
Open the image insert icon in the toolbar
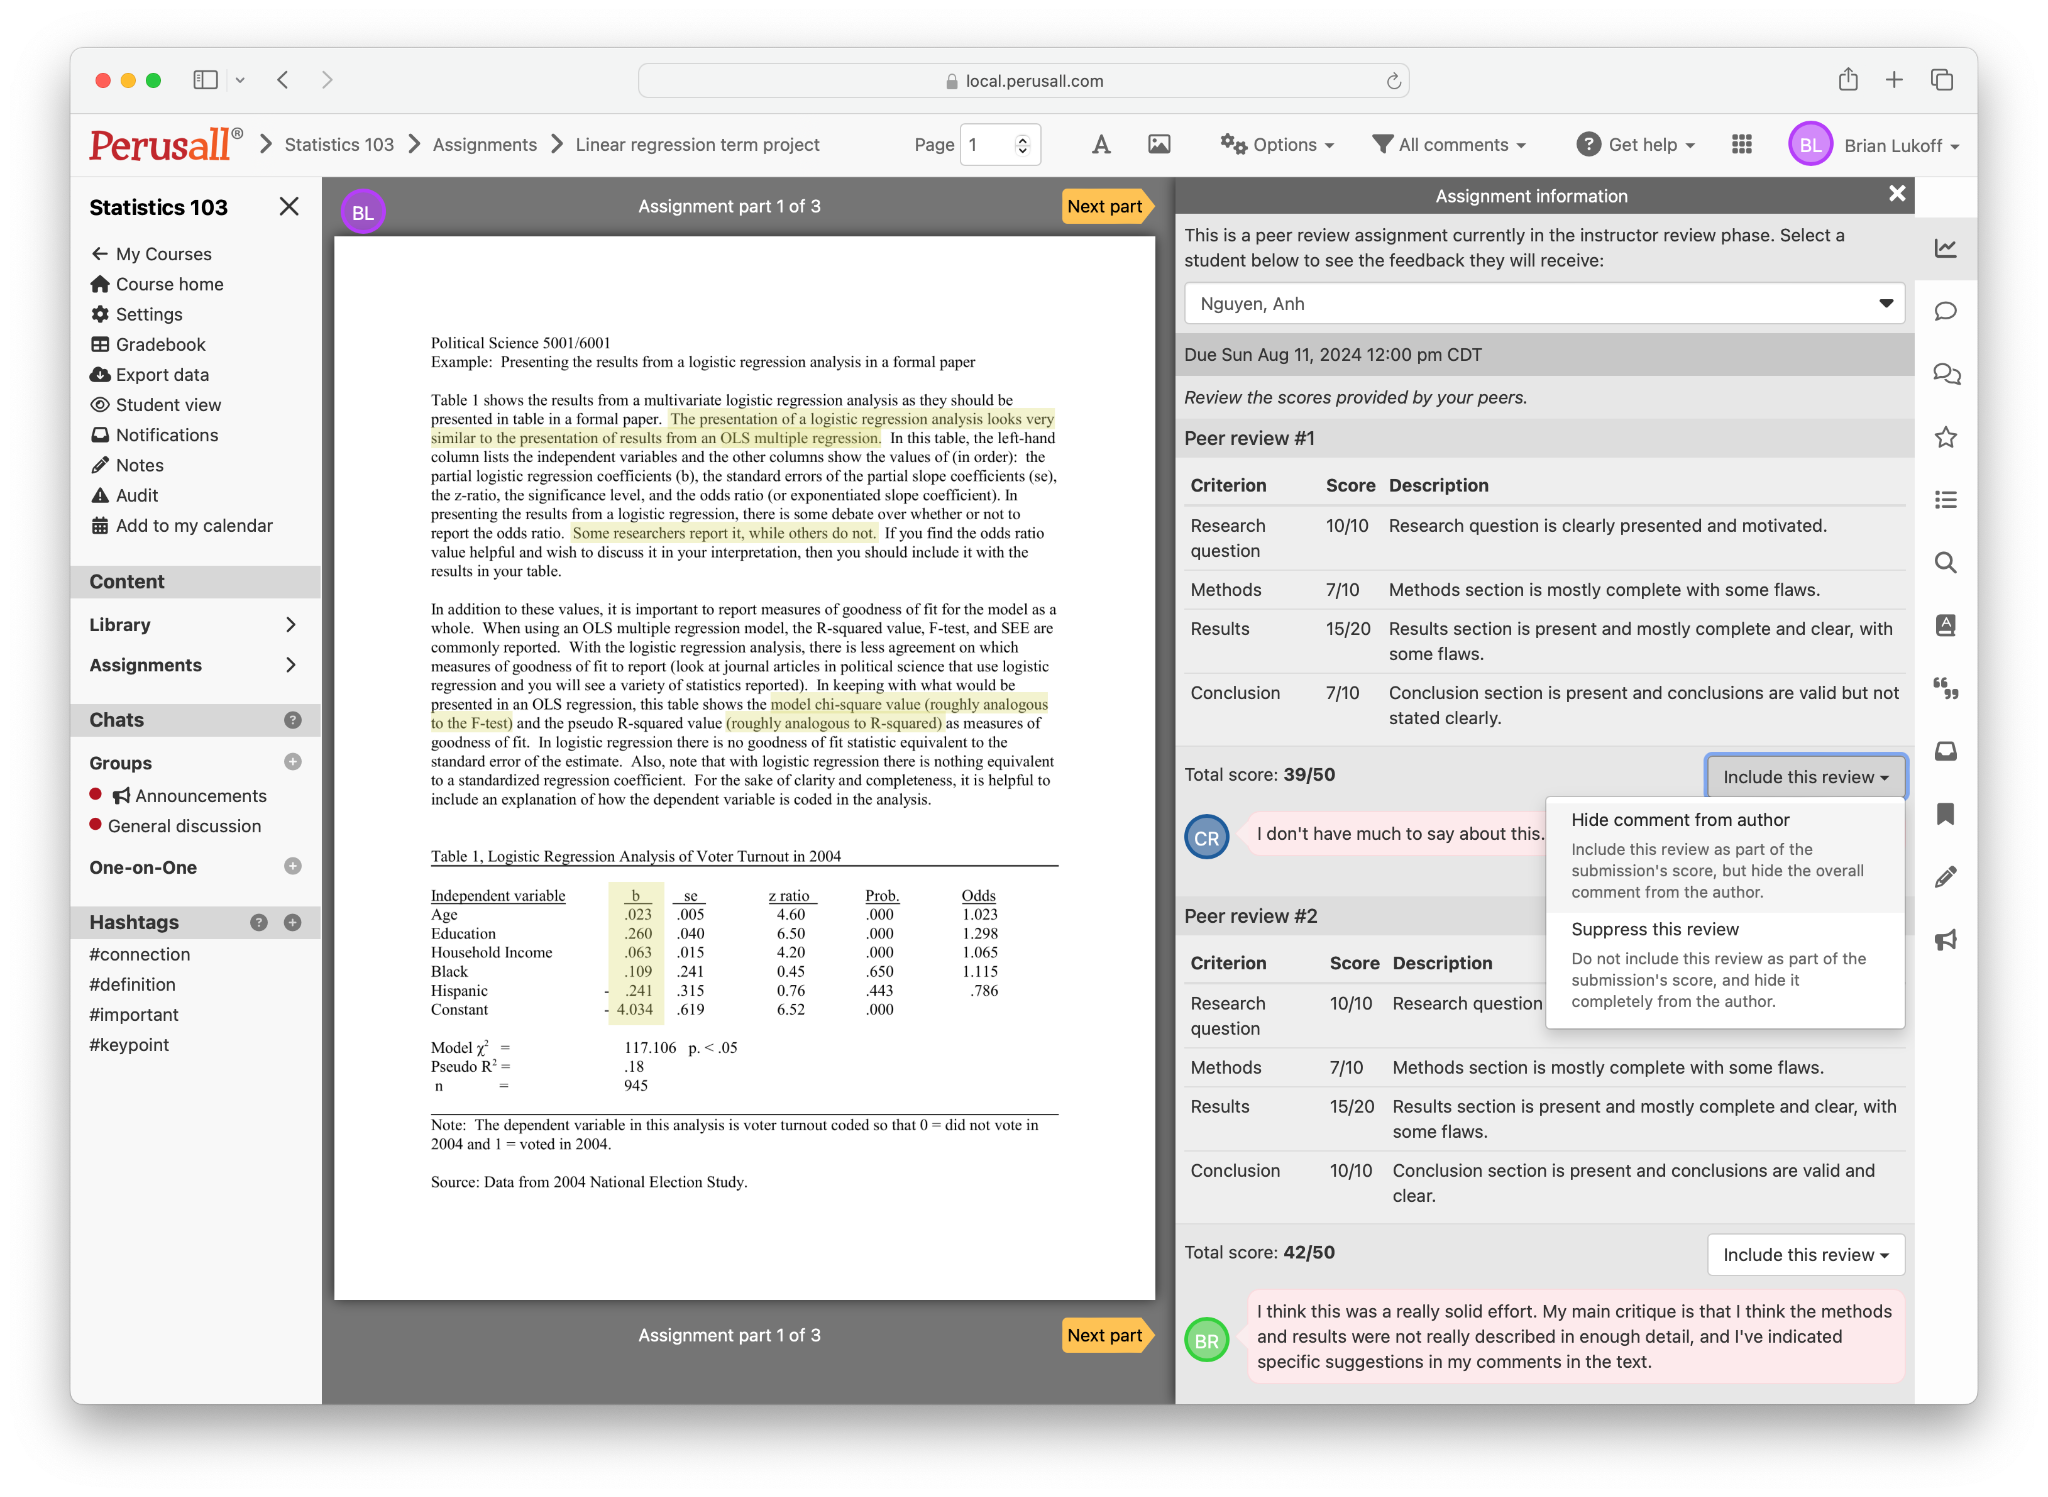1158,144
